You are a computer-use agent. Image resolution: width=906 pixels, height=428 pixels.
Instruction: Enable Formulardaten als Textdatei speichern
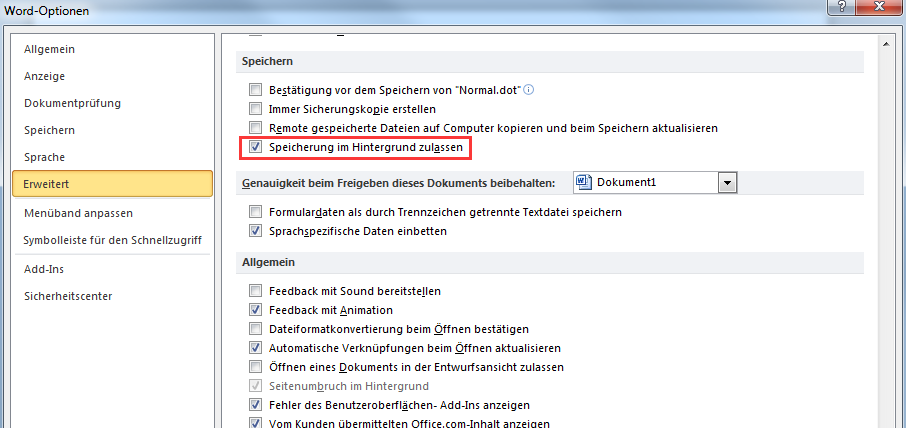(x=255, y=212)
